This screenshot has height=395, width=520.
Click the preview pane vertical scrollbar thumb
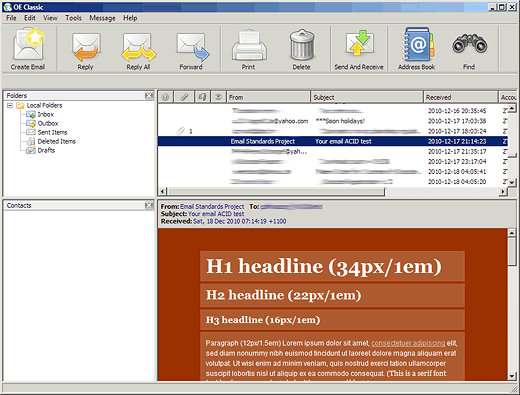(512, 252)
